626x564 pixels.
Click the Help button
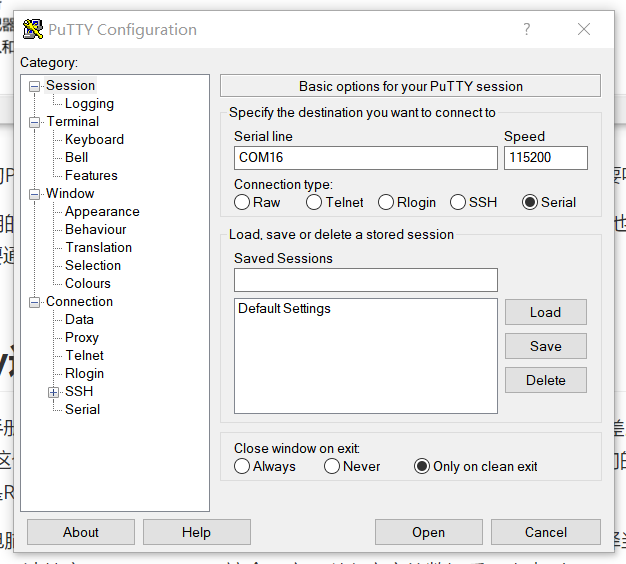[x=196, y=532]
